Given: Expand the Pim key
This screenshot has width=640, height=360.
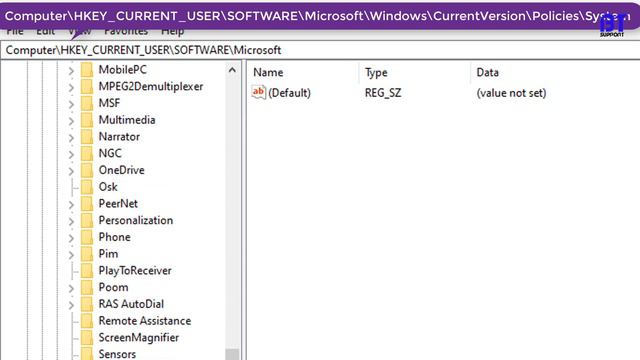Looking at the screenshot, I should coord(71,255).
